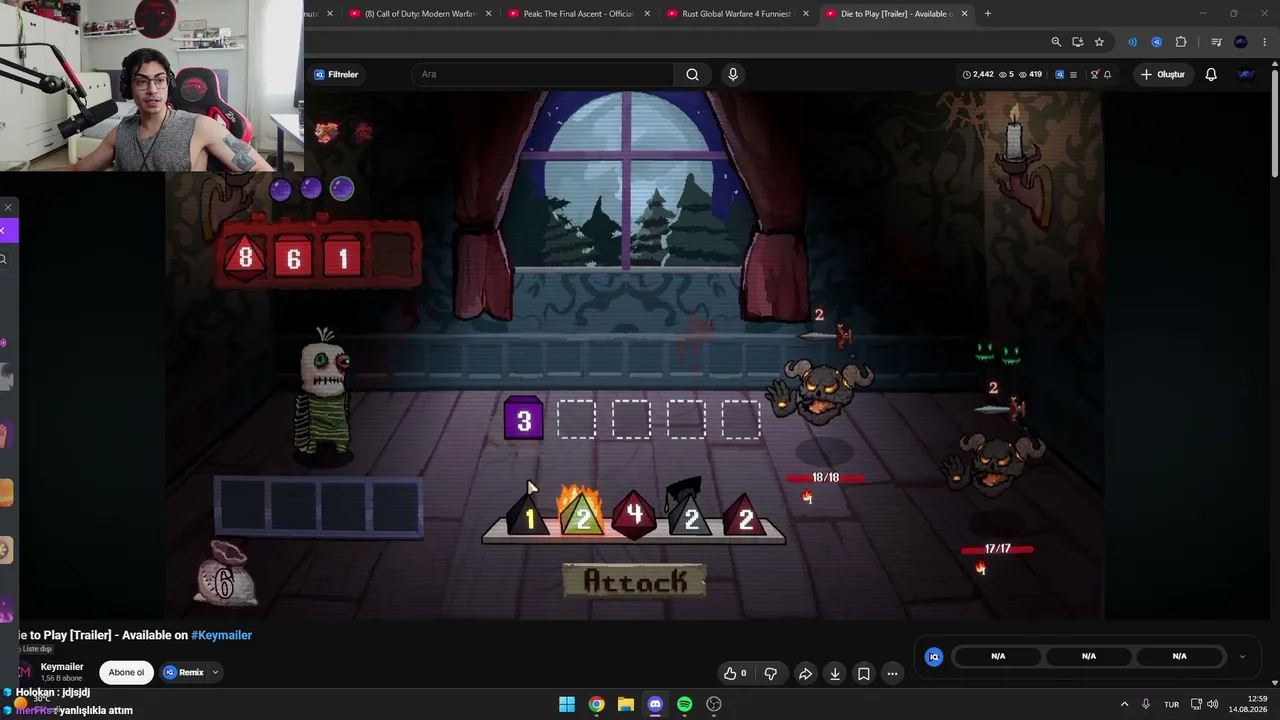Click the Remix button
This screenshot has height=720, width=1280.
tap(184, 672)
